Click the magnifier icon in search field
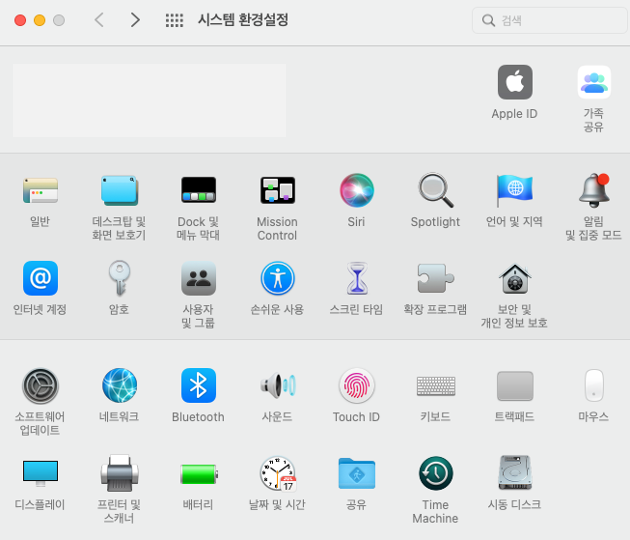630x540 pixels. (x=488, y=20)
